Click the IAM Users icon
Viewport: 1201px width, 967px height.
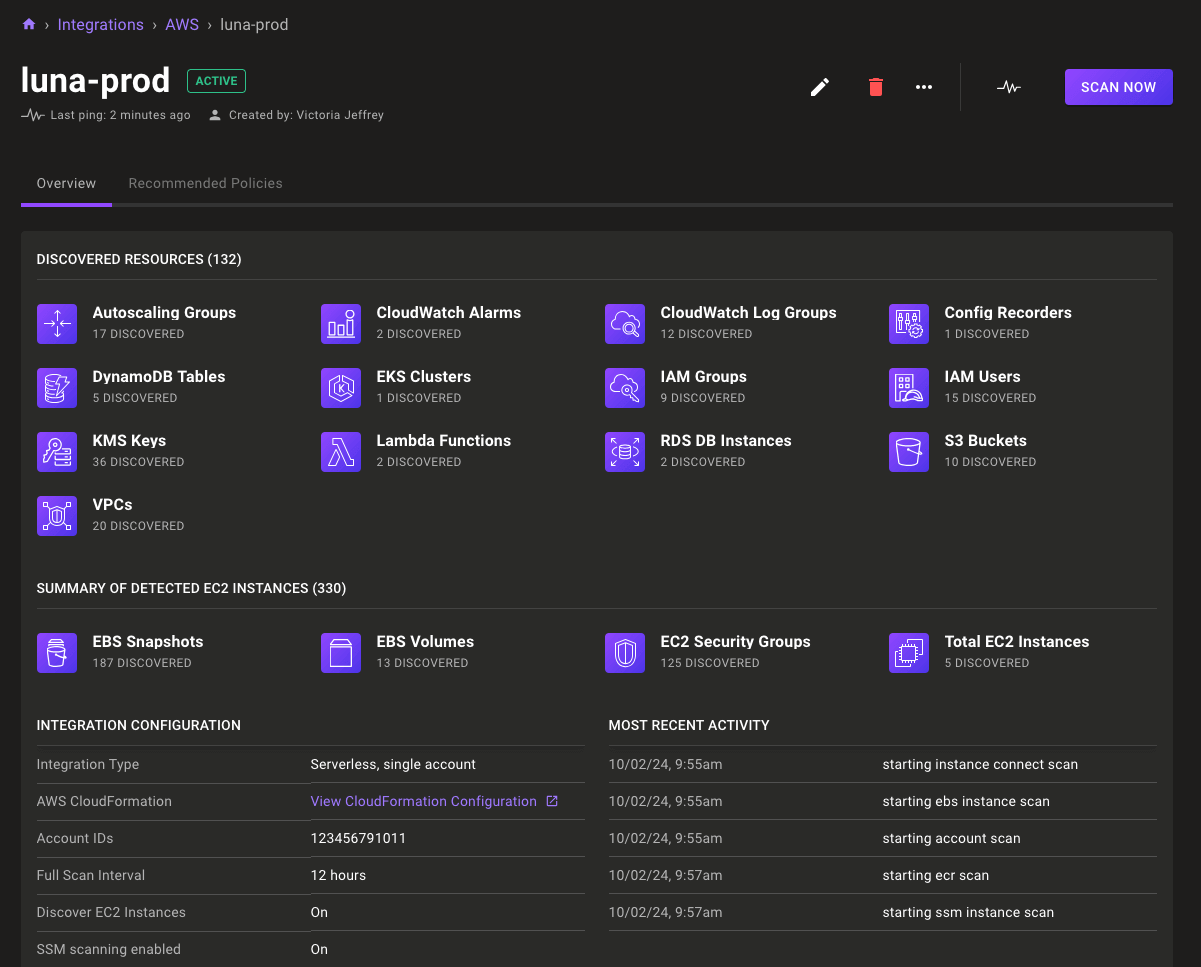909,387
